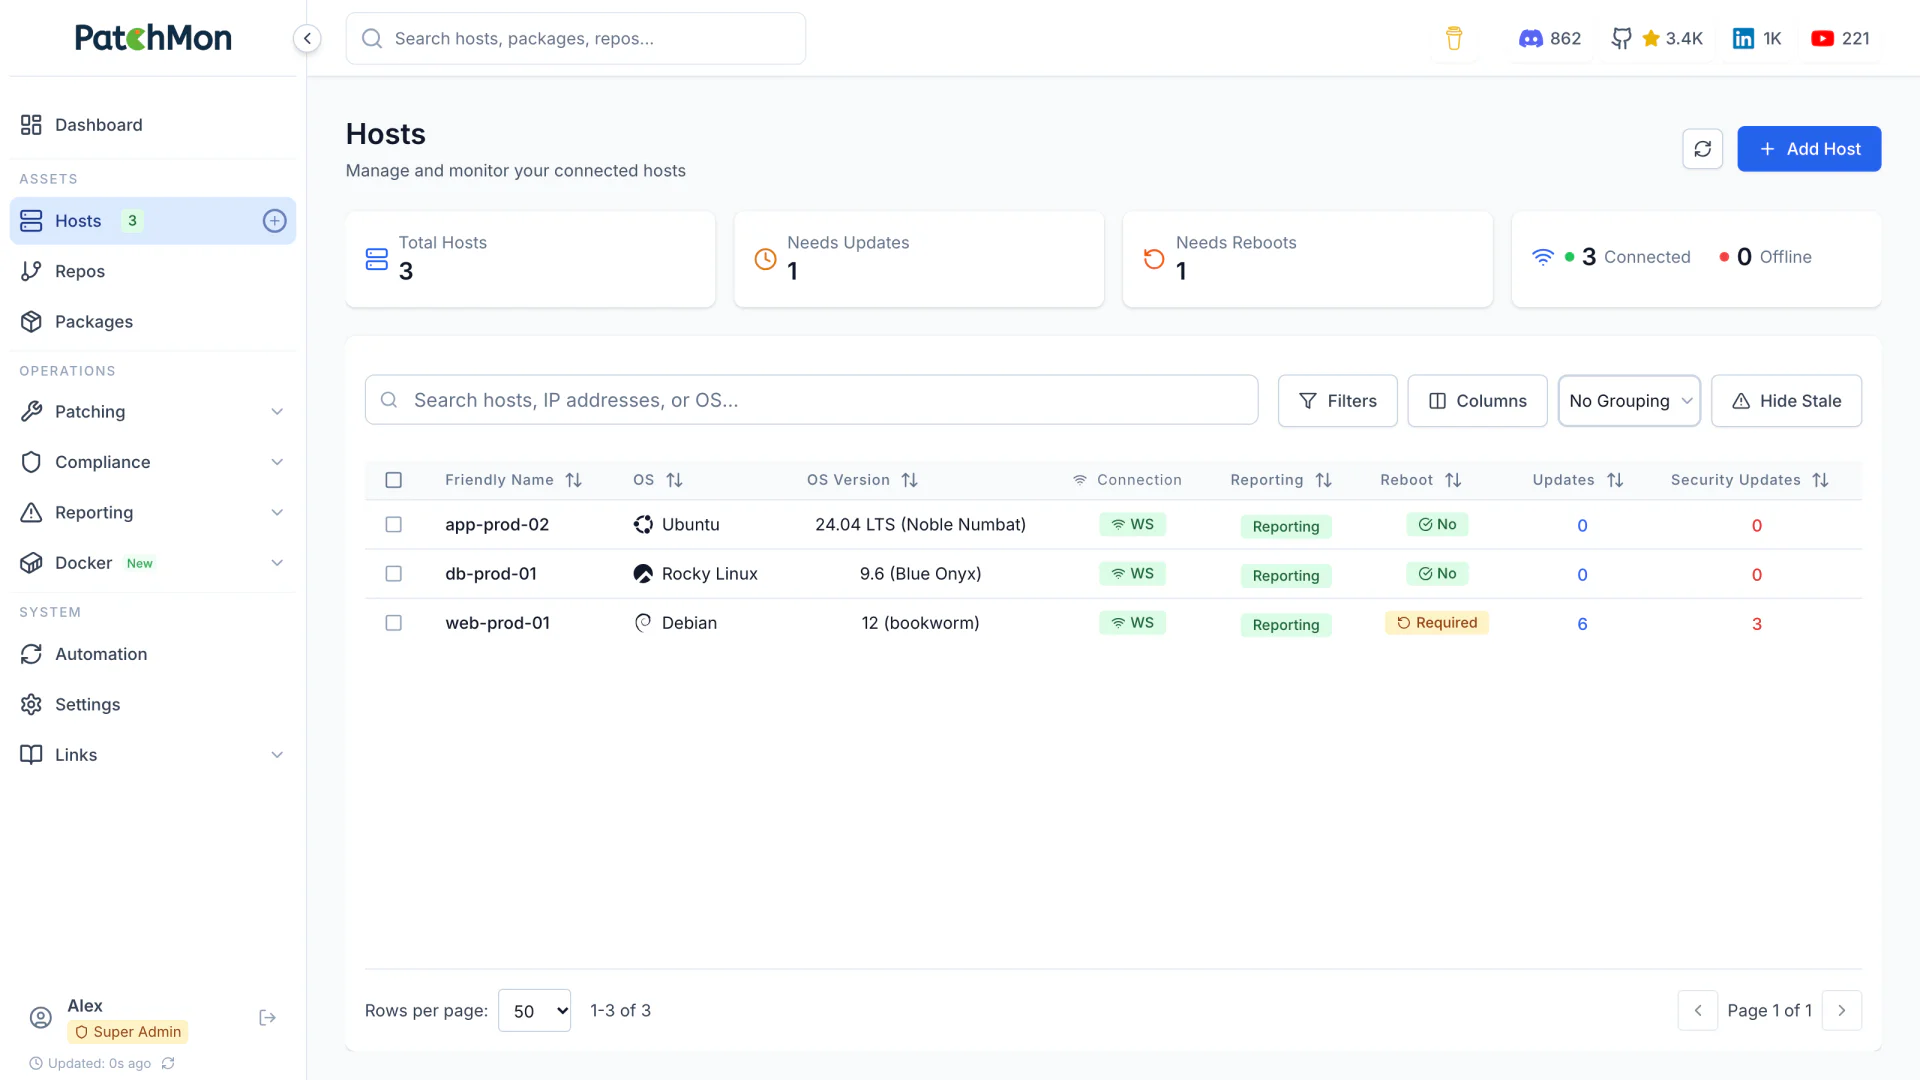Open the No Grouping dropdown

[1629, 401]
